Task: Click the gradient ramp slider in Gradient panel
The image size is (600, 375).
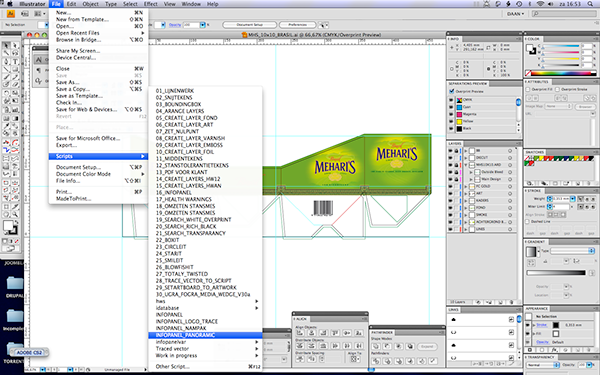Action: click(x=556, y=273)
